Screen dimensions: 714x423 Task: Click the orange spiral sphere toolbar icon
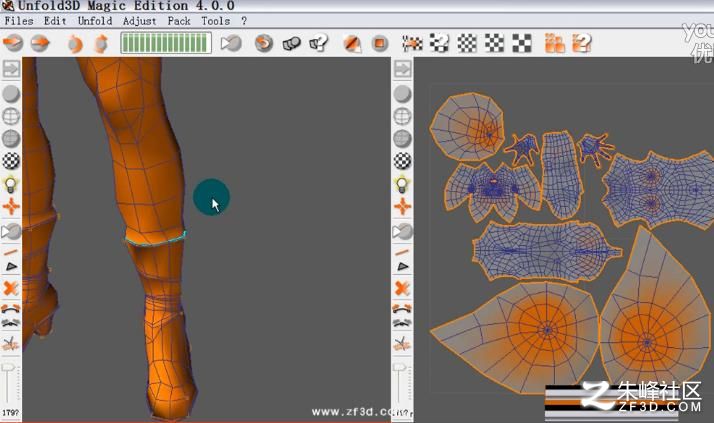coord(264,43)
